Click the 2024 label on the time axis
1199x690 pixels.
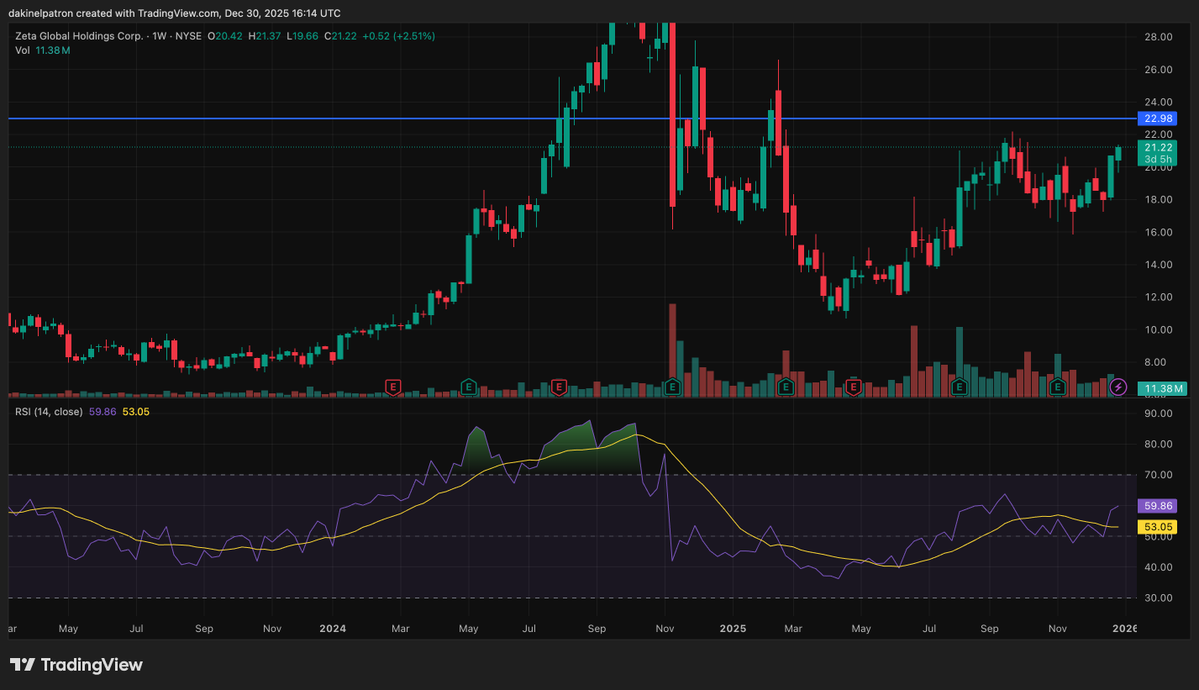pos(333,629)
